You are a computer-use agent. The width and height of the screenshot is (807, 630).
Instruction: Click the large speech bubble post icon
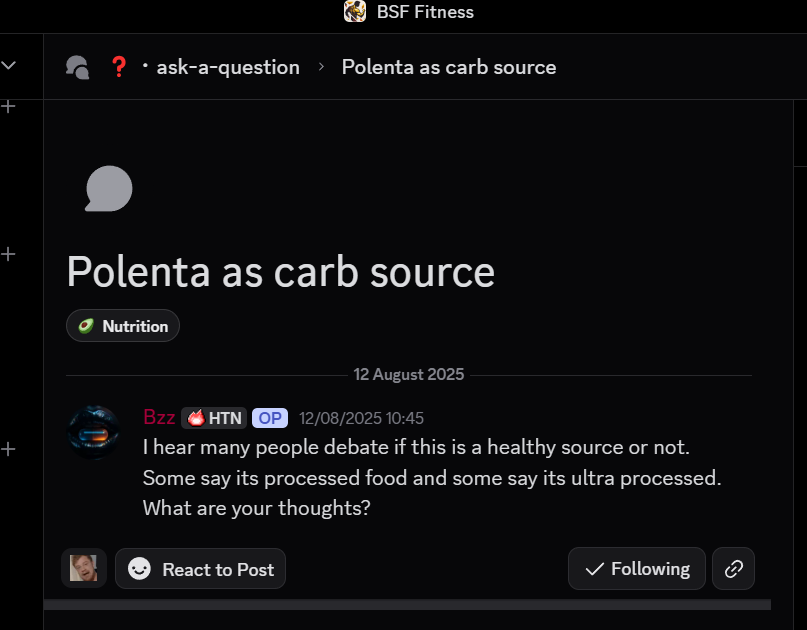point(109,188)
